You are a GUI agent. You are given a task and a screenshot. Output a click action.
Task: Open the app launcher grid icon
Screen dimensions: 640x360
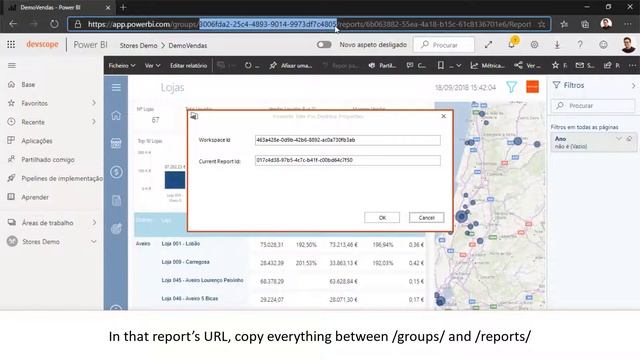tap(11, 44)
